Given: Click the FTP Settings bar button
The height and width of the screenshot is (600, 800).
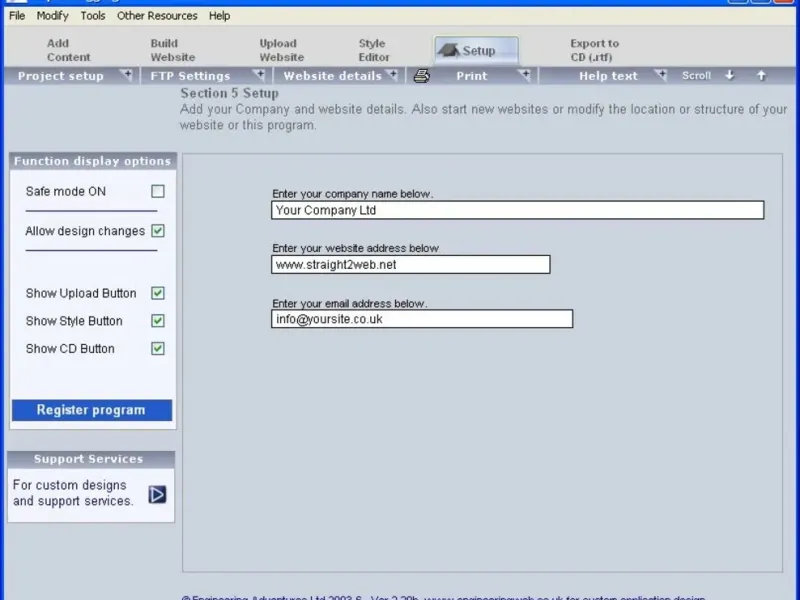Looking at the screenshot, I should pos(190,76).
